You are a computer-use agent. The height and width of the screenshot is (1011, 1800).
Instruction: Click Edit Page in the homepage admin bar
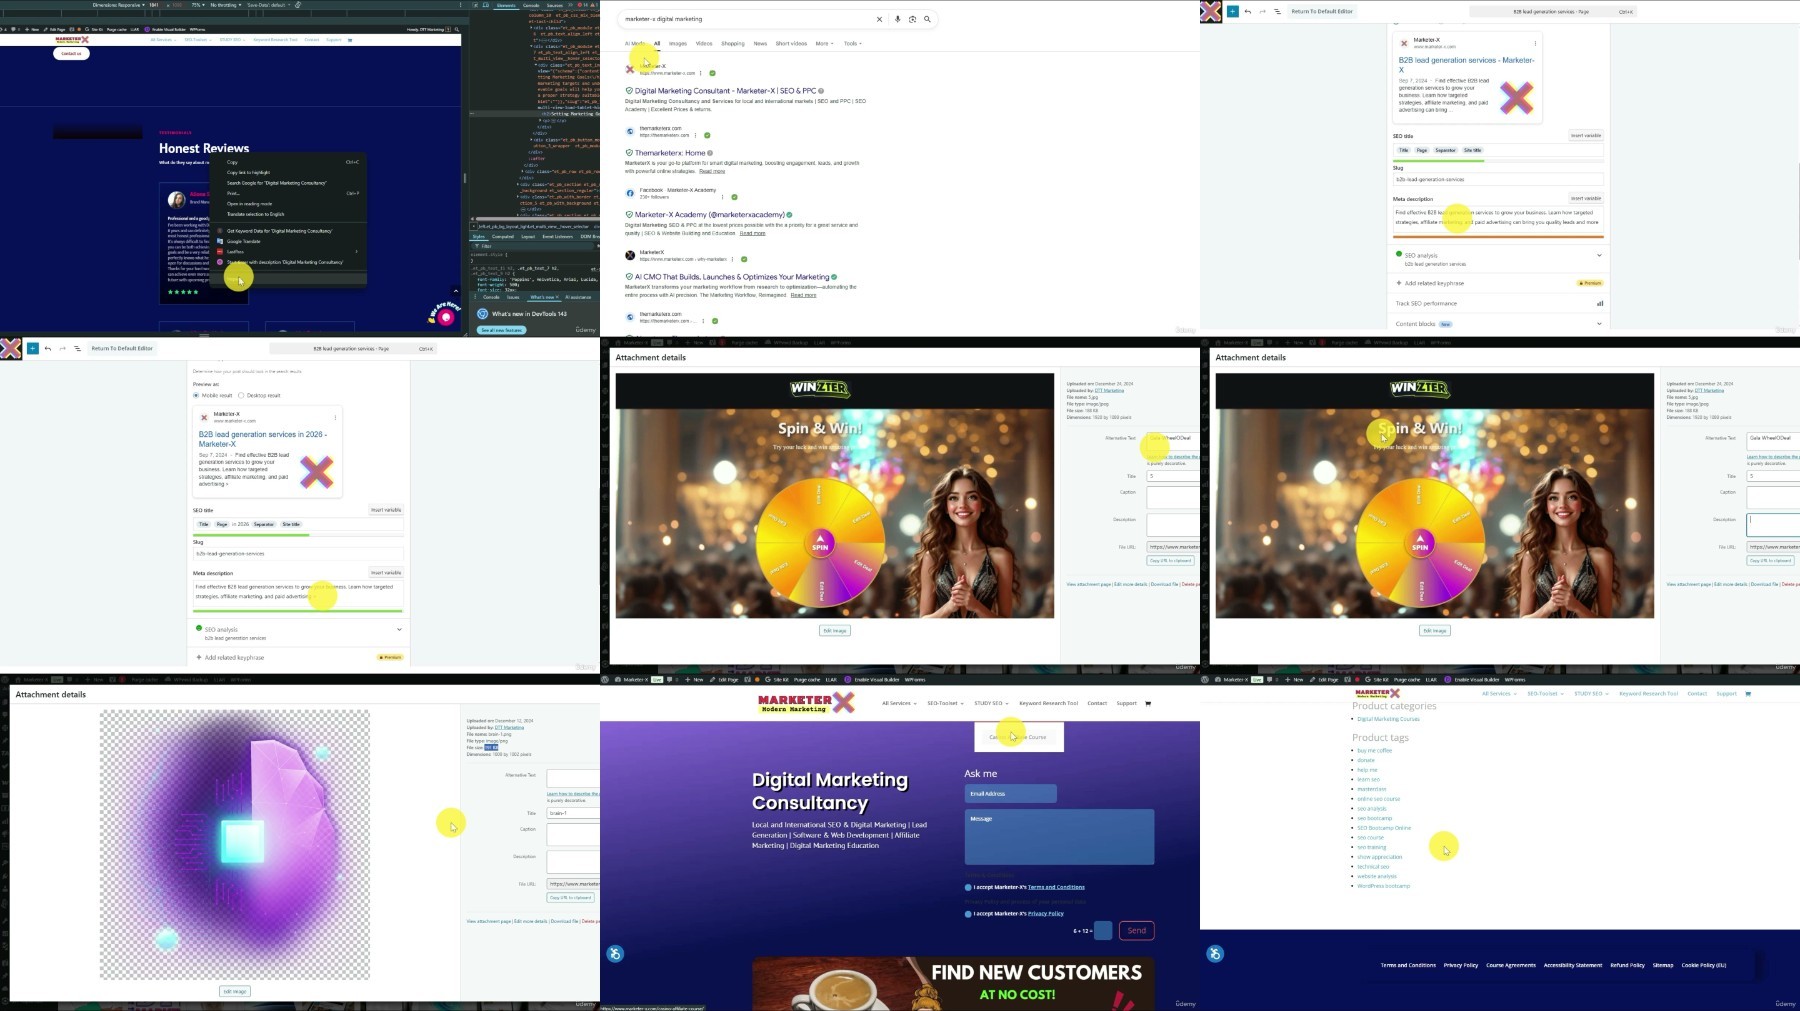[x=725, y=679]
